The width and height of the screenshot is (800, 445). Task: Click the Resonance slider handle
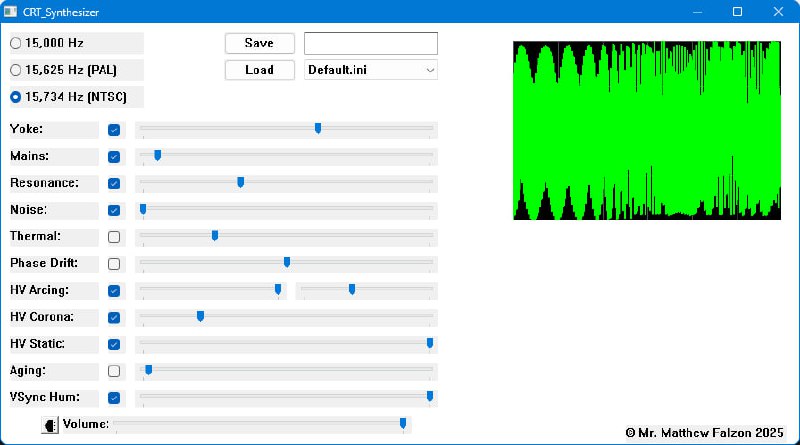tap(241, 182)
